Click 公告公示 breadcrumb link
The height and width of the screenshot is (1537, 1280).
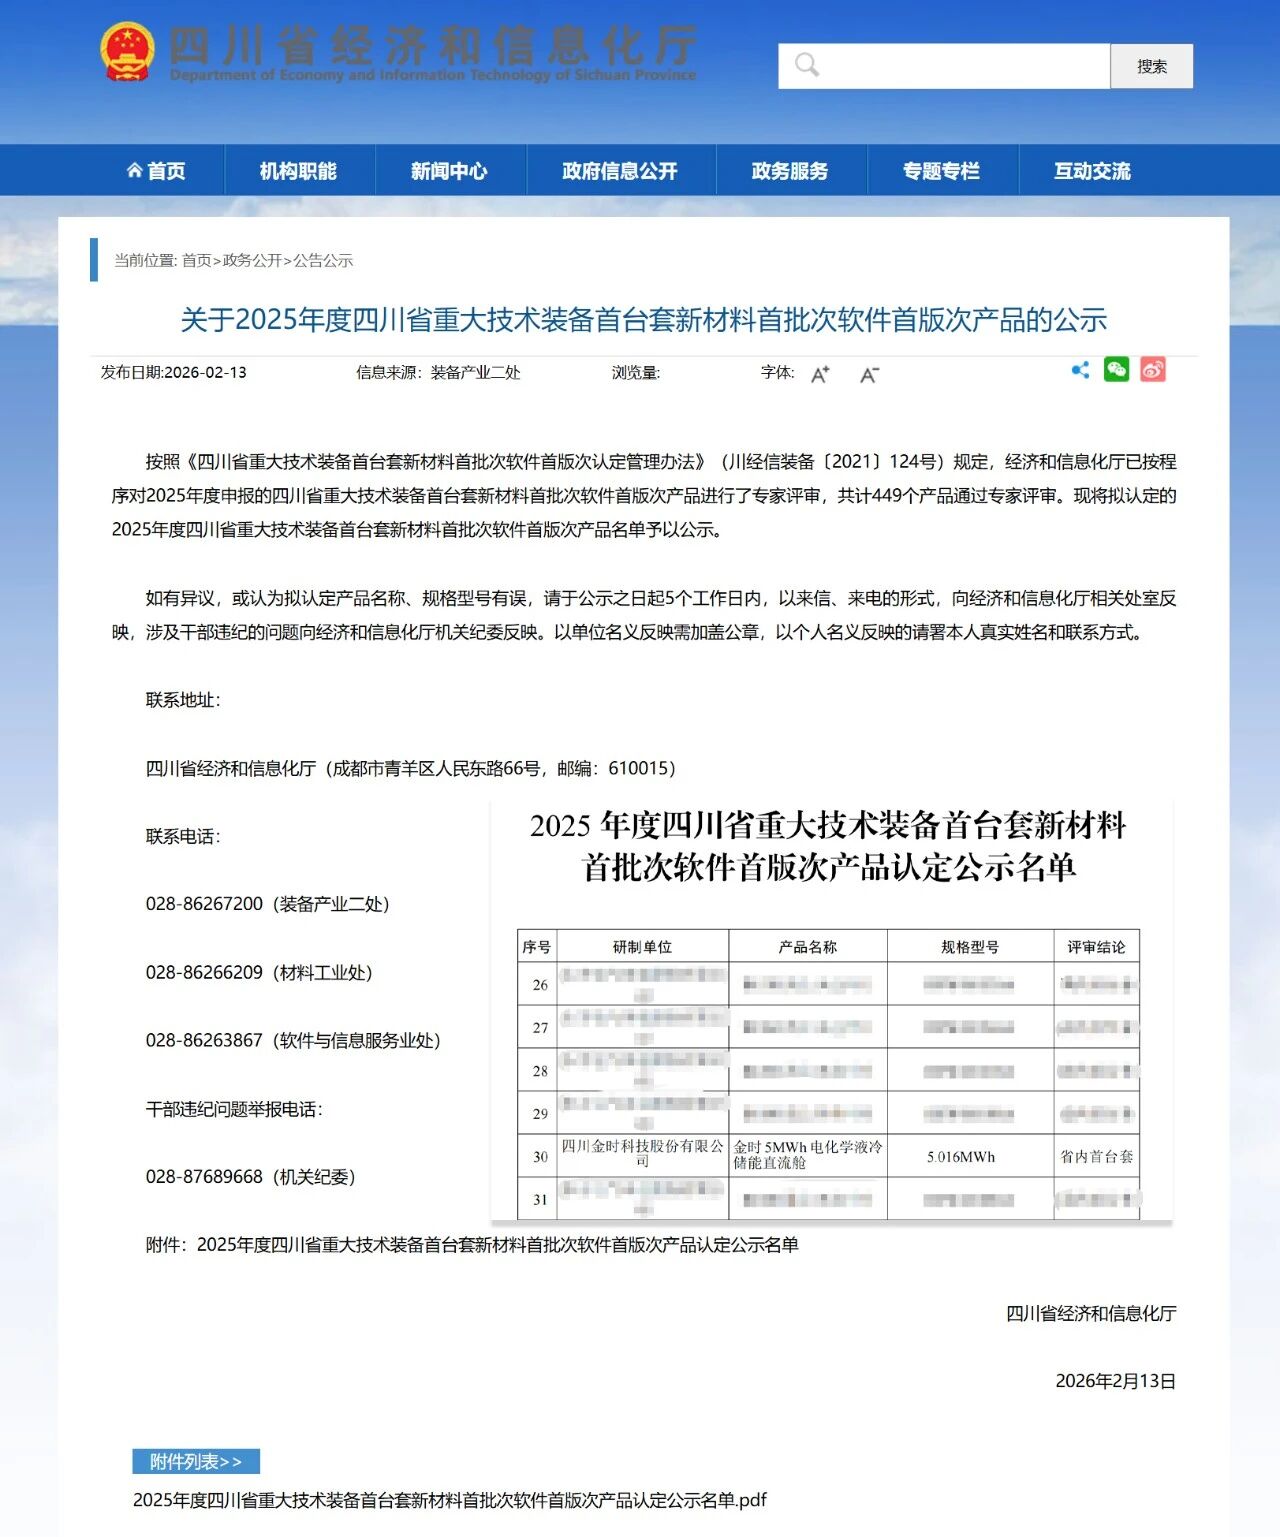(323, 261)
